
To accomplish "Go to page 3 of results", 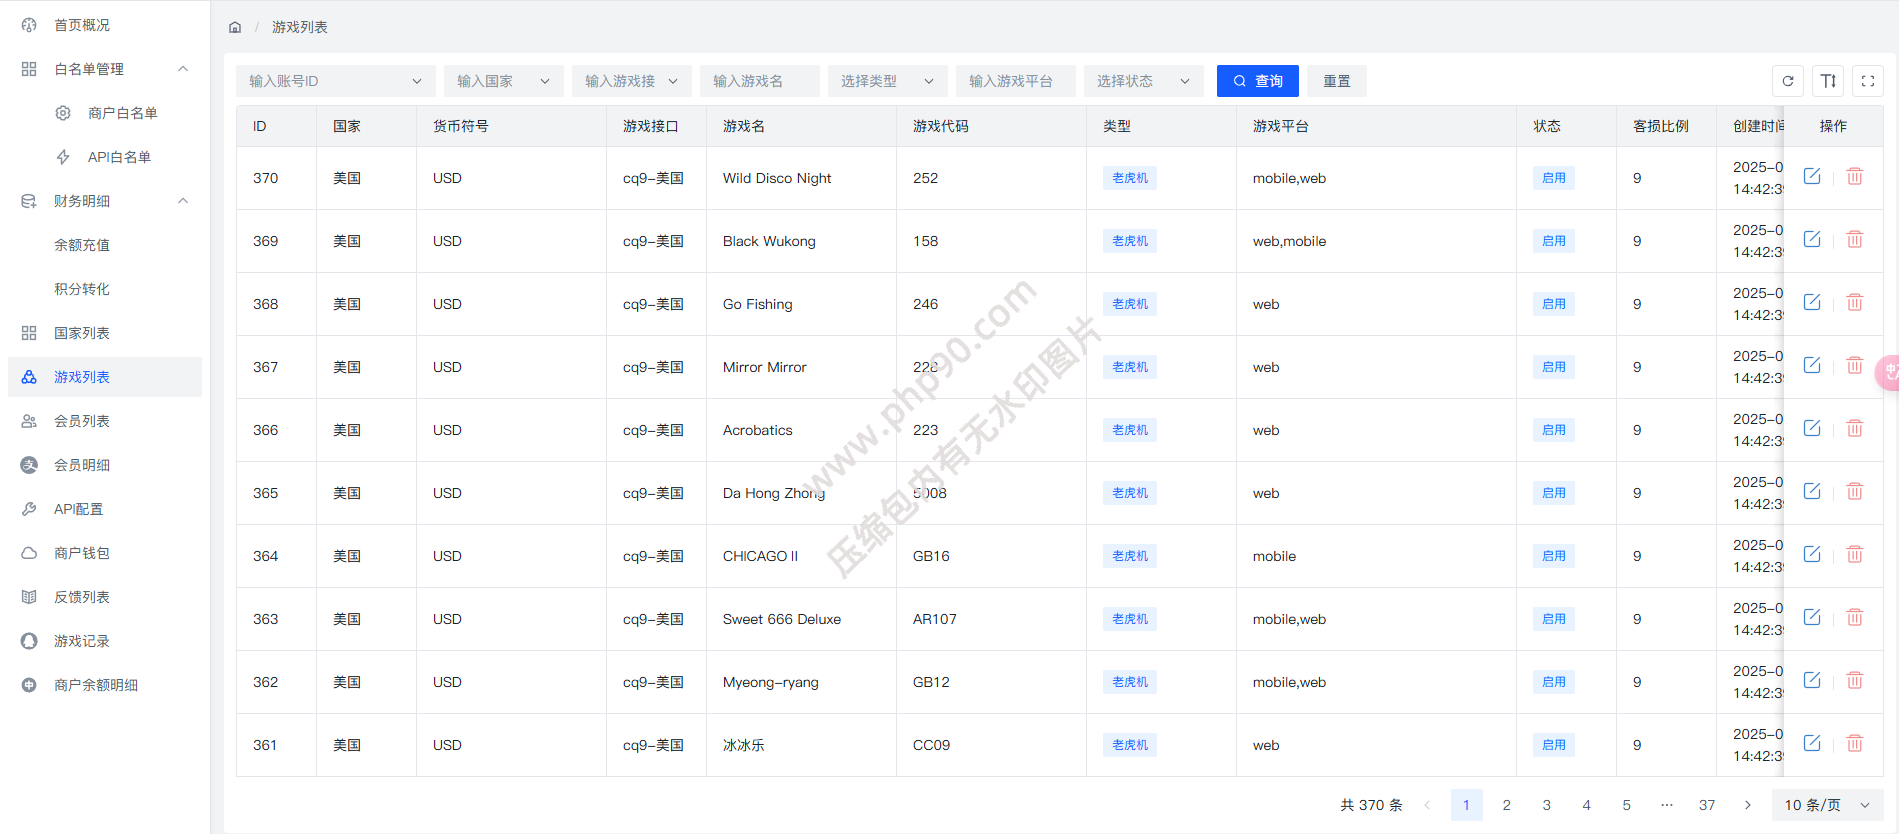I will click(x=1546, y=805).
